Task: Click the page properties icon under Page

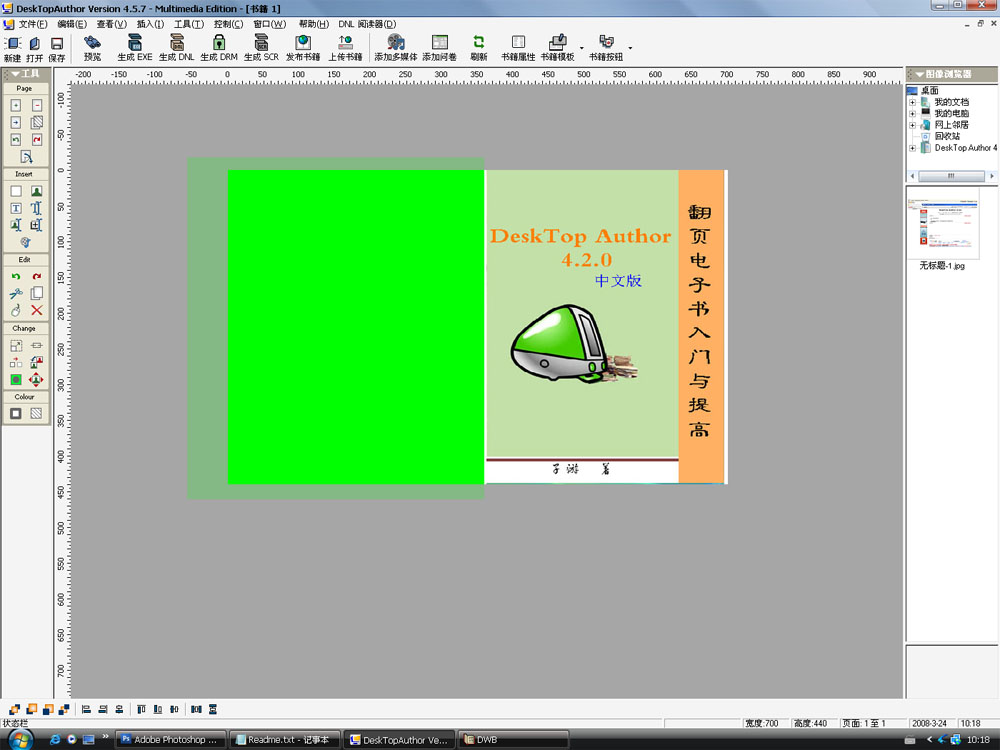Action: click(26, 156)
